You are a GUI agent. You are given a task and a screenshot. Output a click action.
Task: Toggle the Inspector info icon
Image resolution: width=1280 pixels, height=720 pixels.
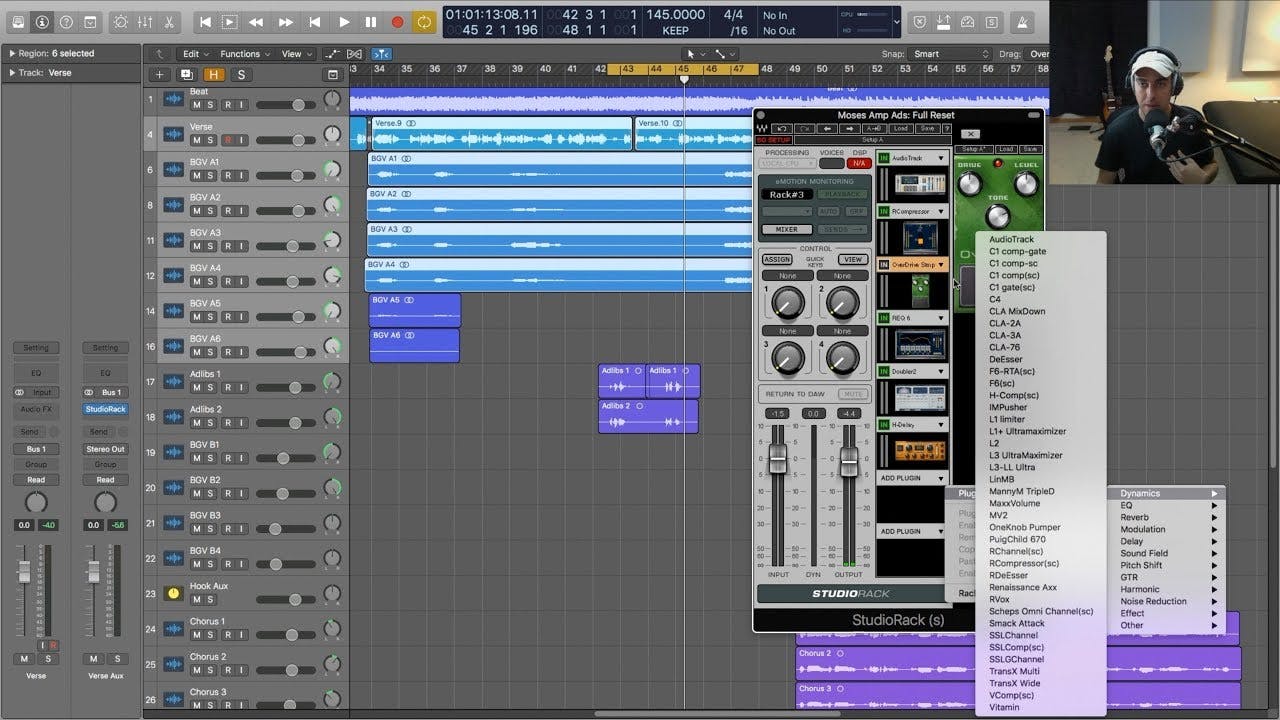[41, 21]
